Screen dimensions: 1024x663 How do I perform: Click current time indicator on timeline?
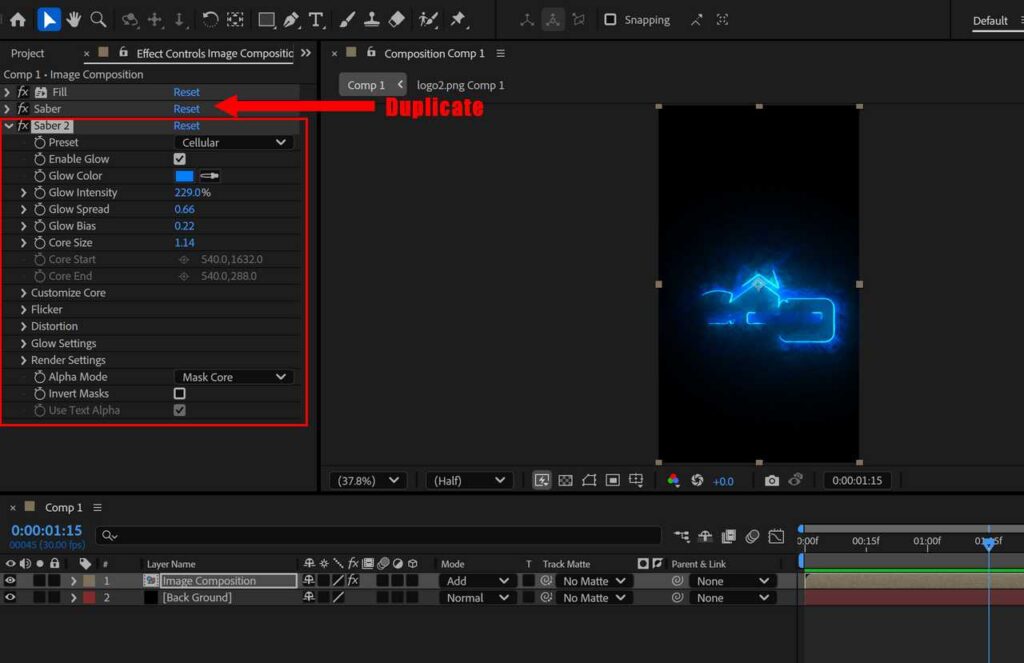[x=989, y=542]
